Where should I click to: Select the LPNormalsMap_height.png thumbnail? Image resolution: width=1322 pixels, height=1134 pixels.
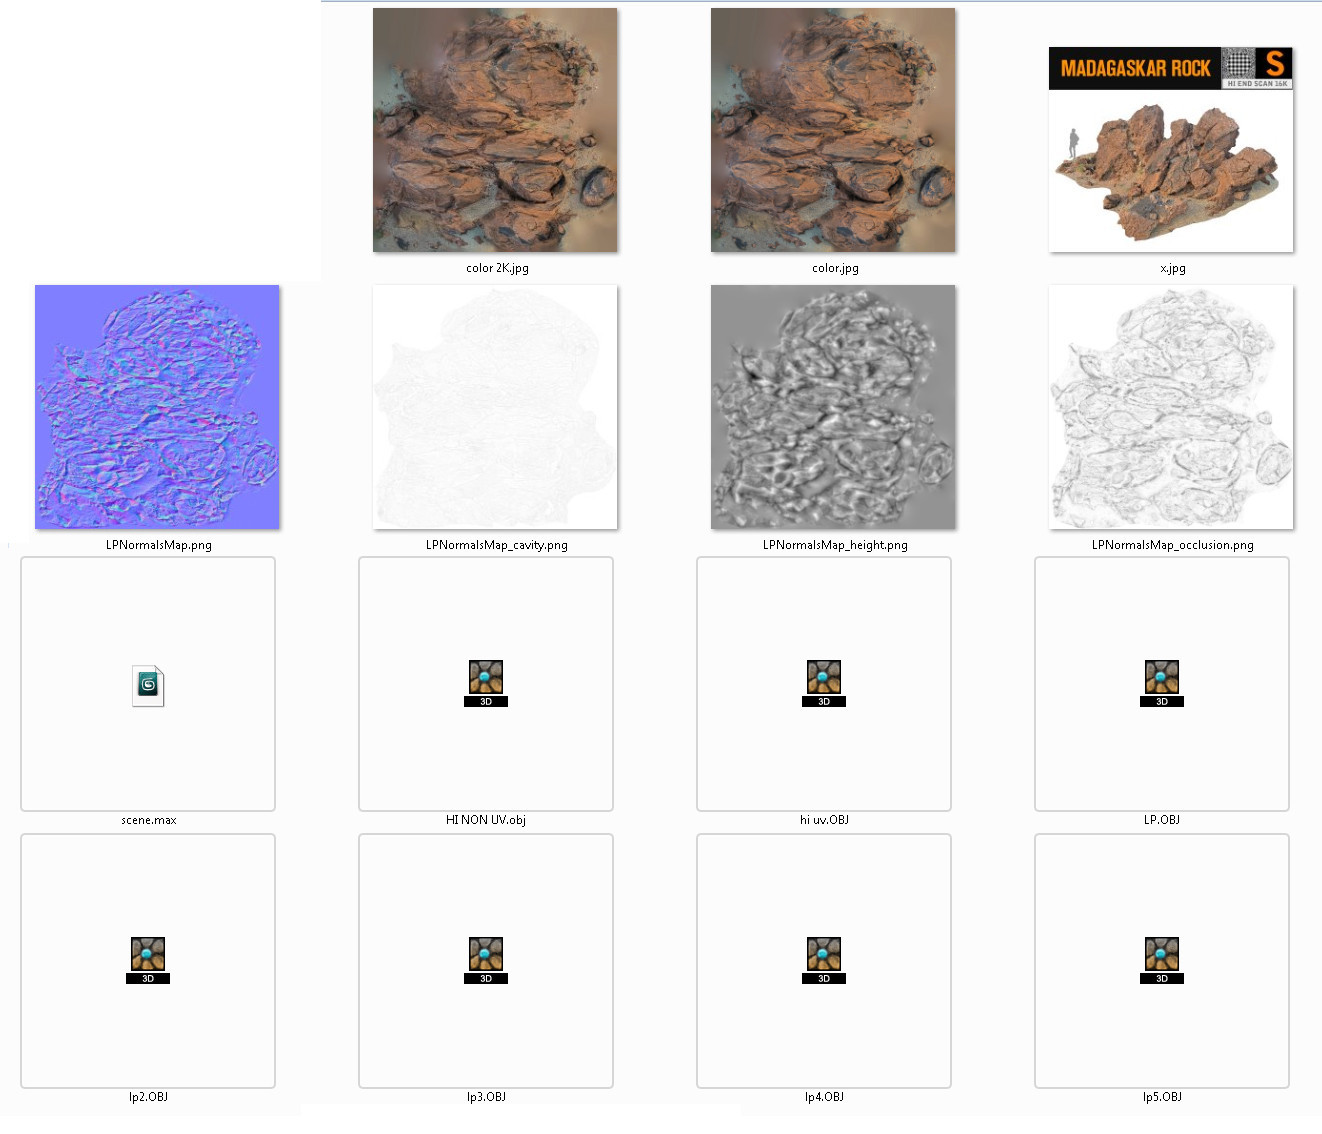833,407
